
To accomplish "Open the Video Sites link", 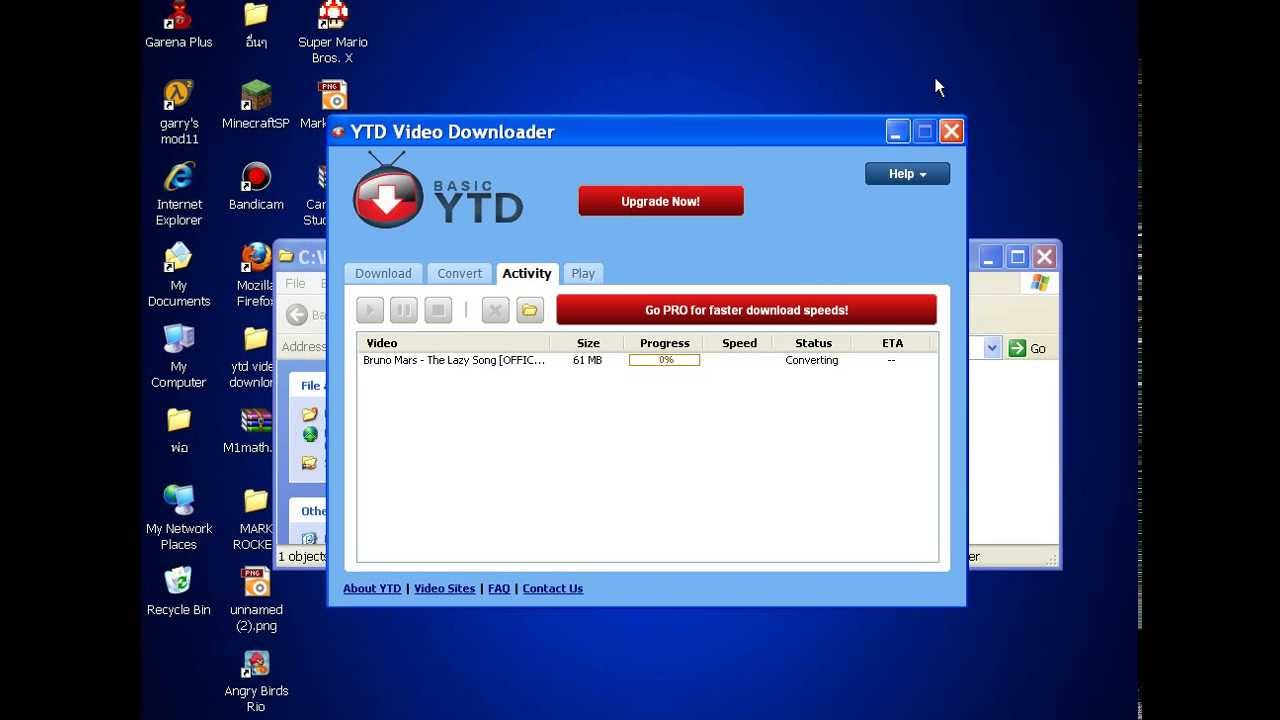I will [445, 589].
